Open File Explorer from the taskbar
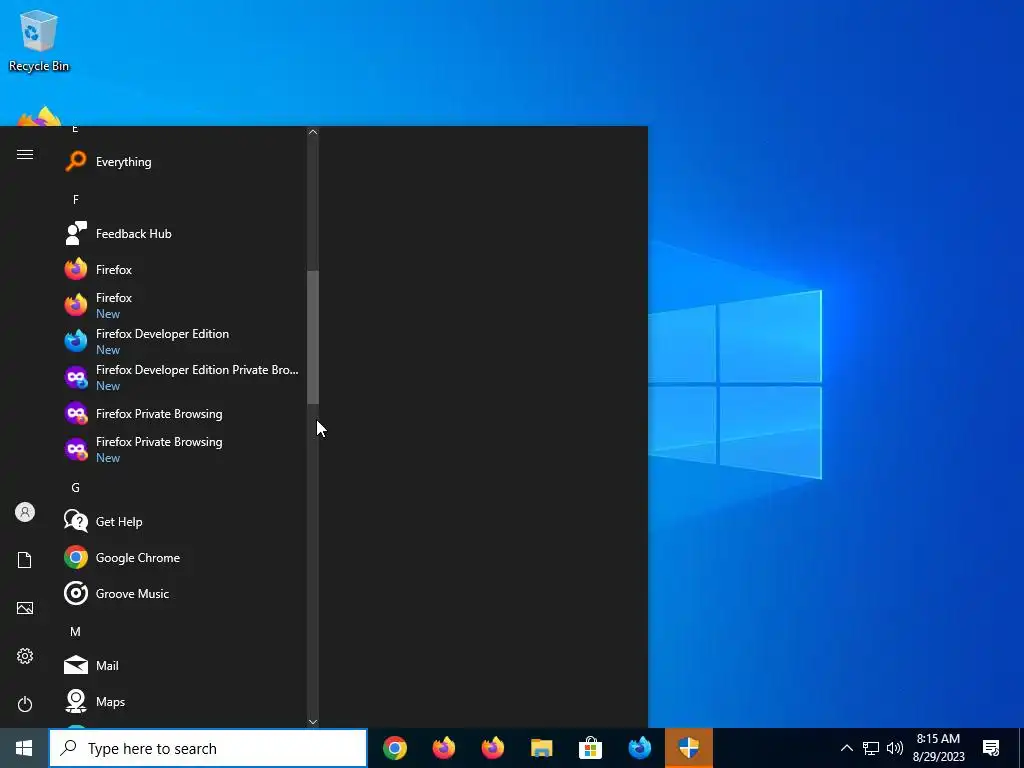1024x768 pixels. tap(542, 748)
